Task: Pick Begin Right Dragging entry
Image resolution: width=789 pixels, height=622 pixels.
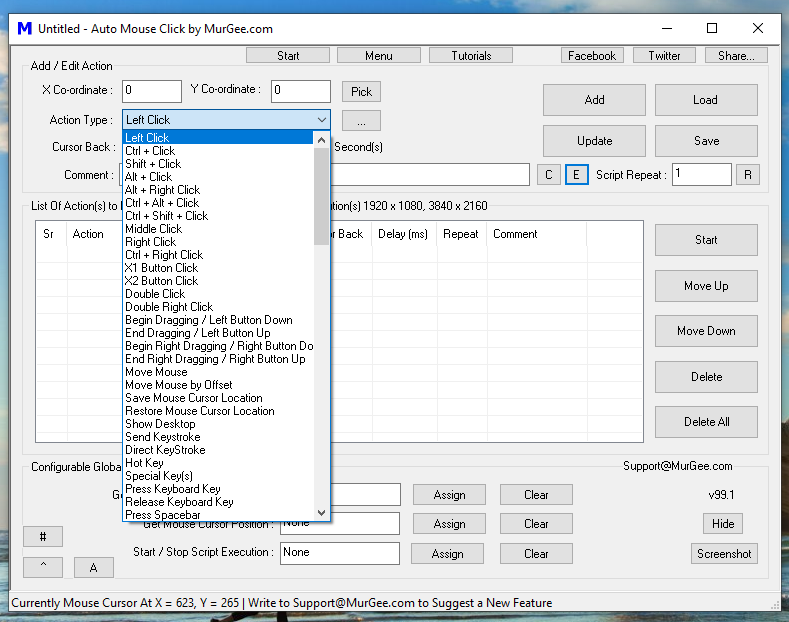Action: [219, 346]
